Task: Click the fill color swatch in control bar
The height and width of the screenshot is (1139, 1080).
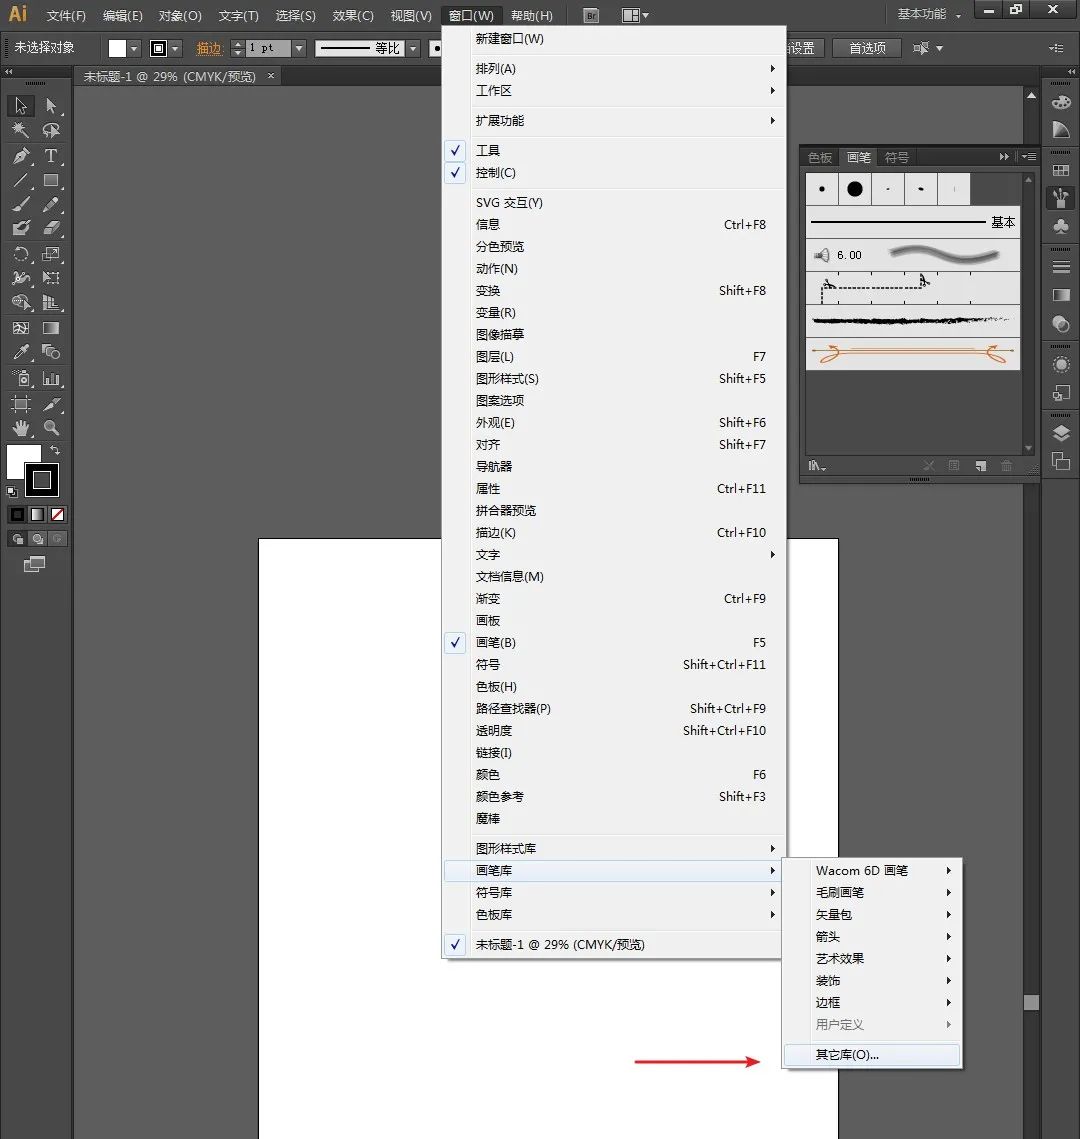Action: [117, 48]
